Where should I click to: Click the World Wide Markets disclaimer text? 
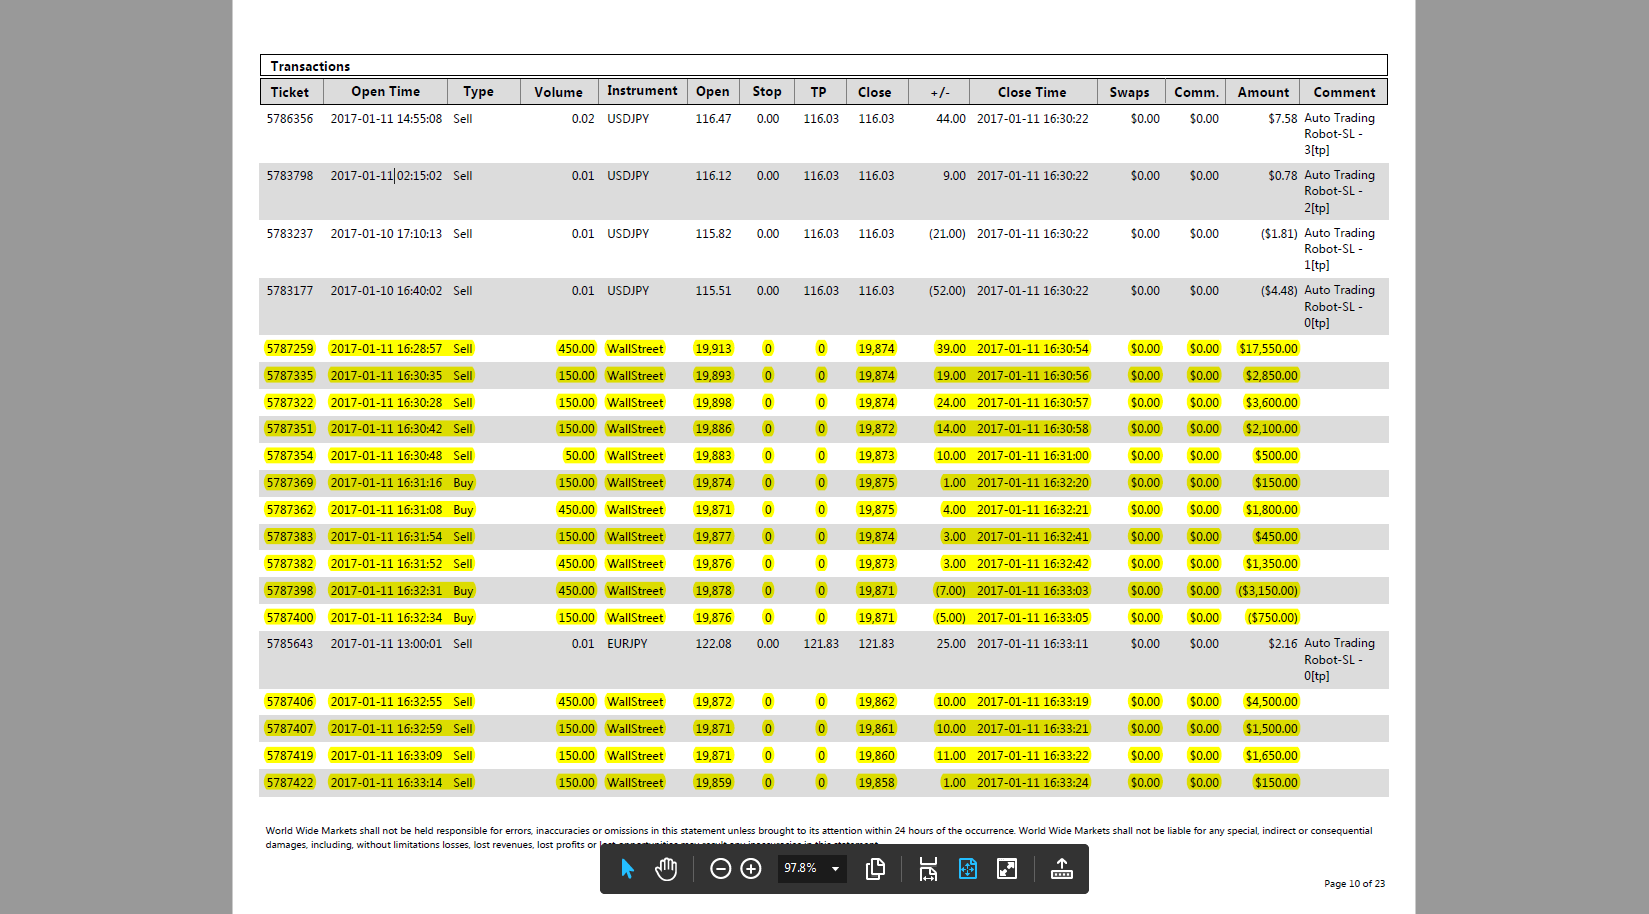pyautogui.click(x=818, y=838)
